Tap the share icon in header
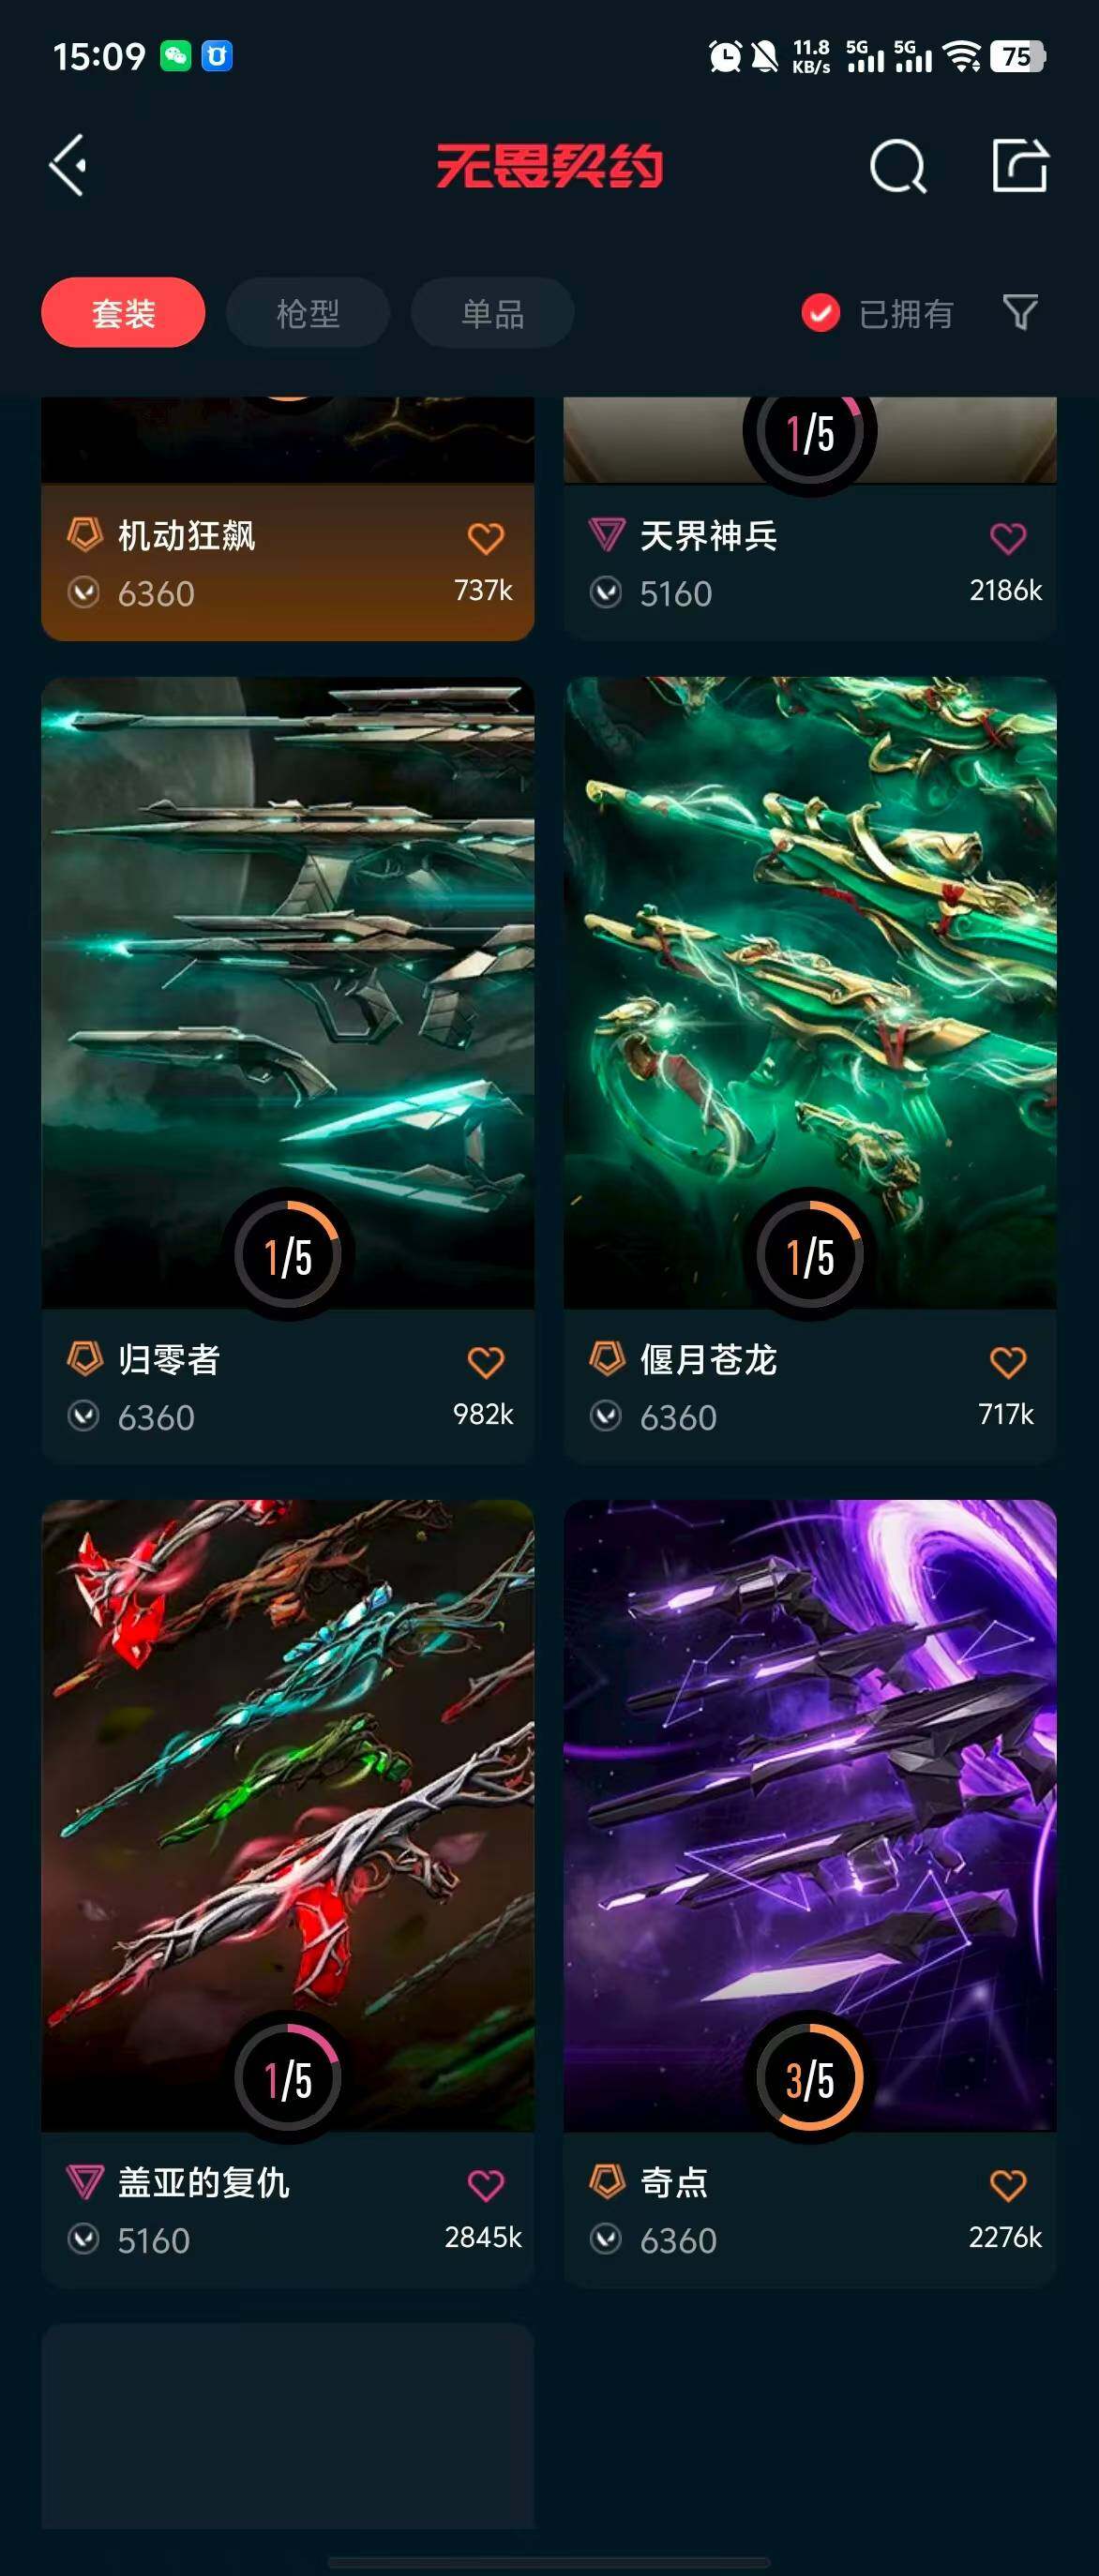Viewport: 1099px width, 2576px height. [1019, 165]
